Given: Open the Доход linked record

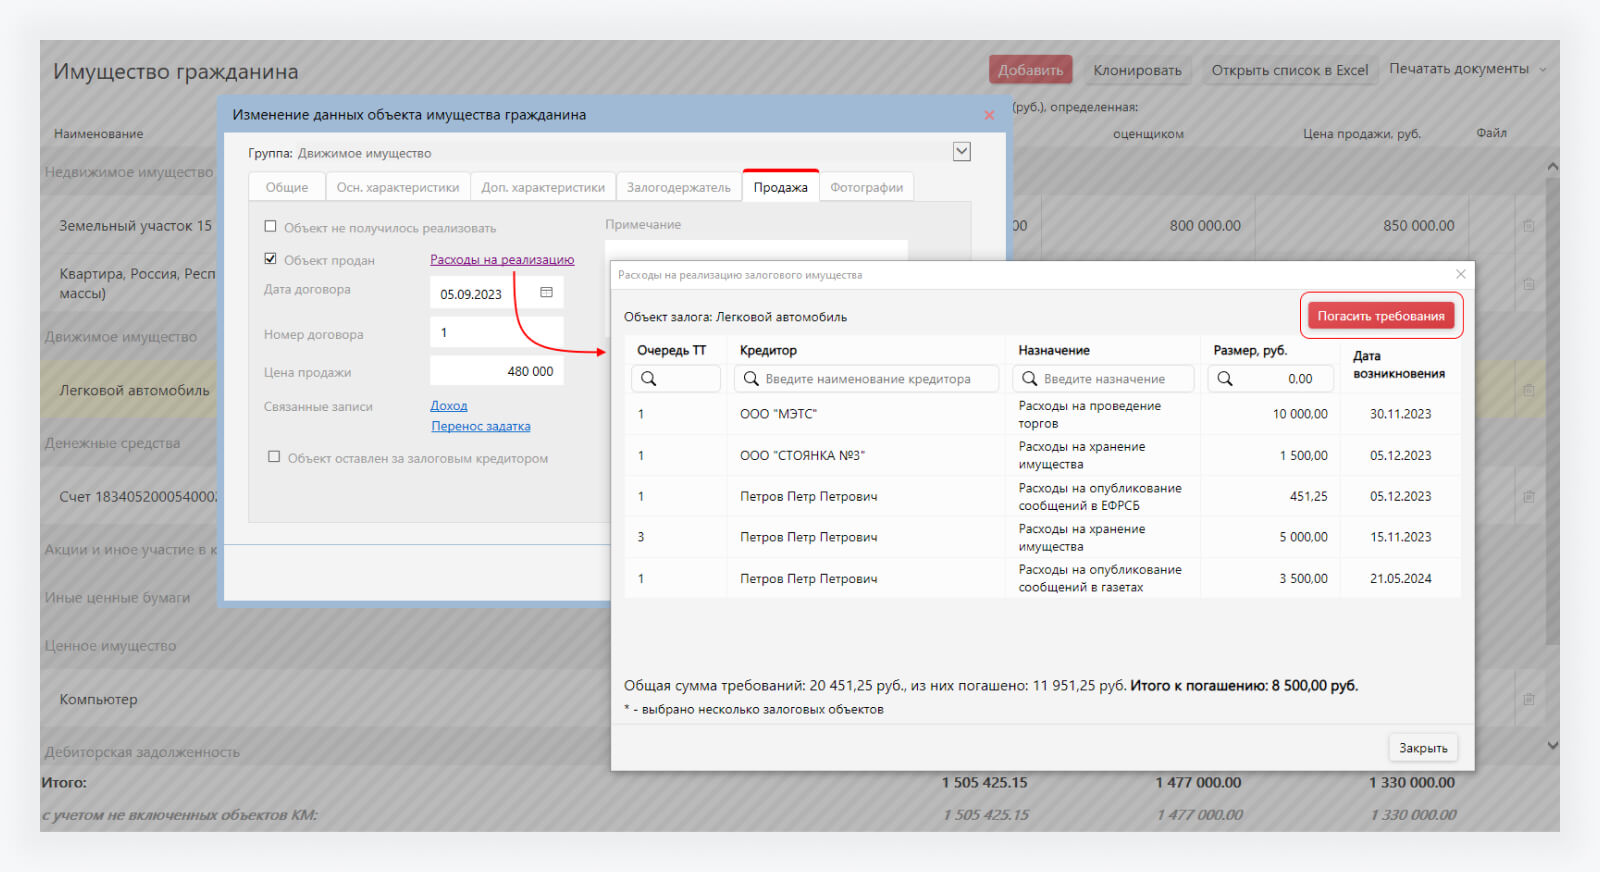Looking at the screenshot, I should pos(449,405).
